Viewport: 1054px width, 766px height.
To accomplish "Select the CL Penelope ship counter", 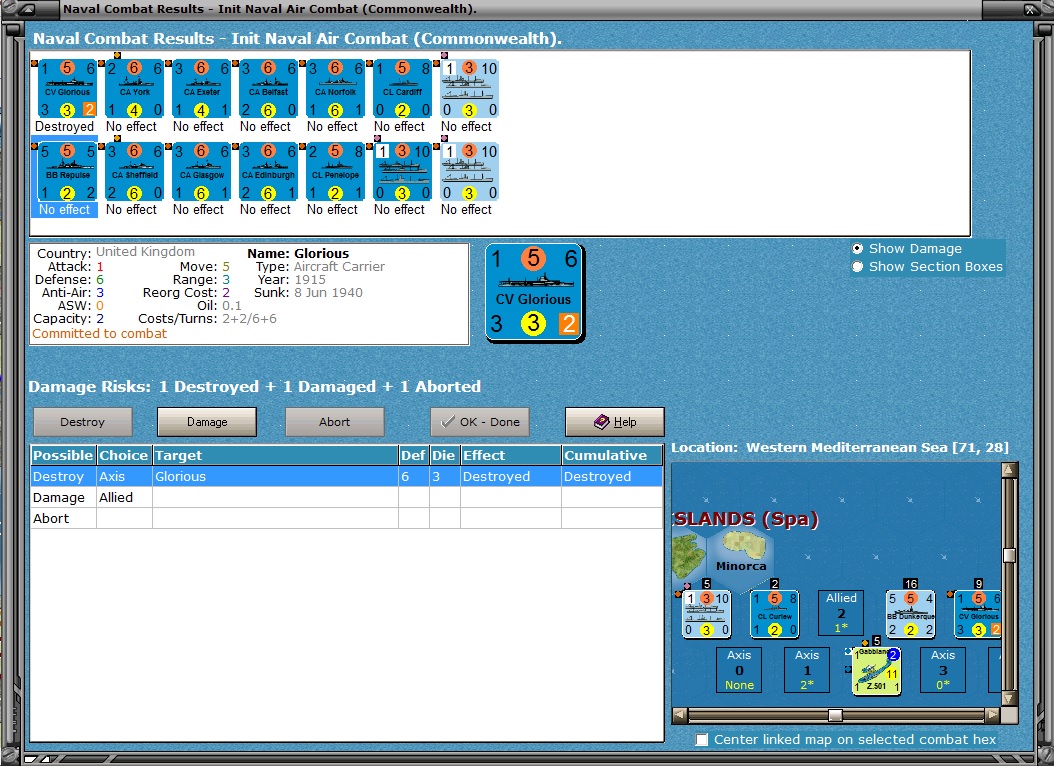I will (335, 172).
